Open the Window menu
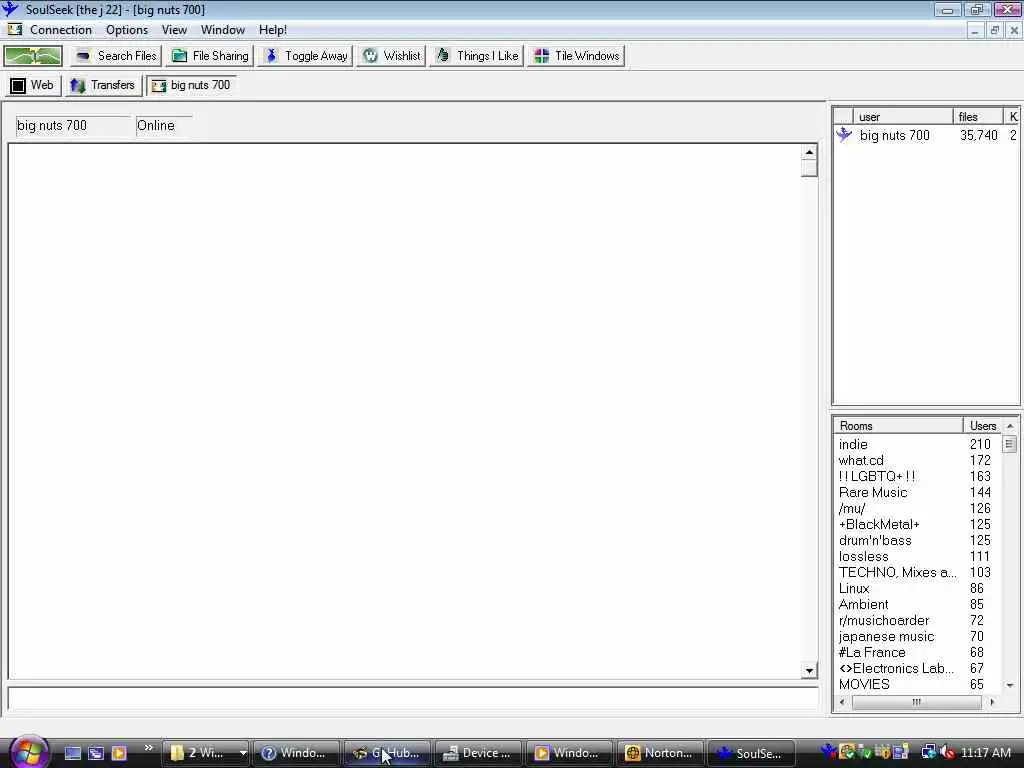This screenshot has width=1024, height=768. click(223, 30)
